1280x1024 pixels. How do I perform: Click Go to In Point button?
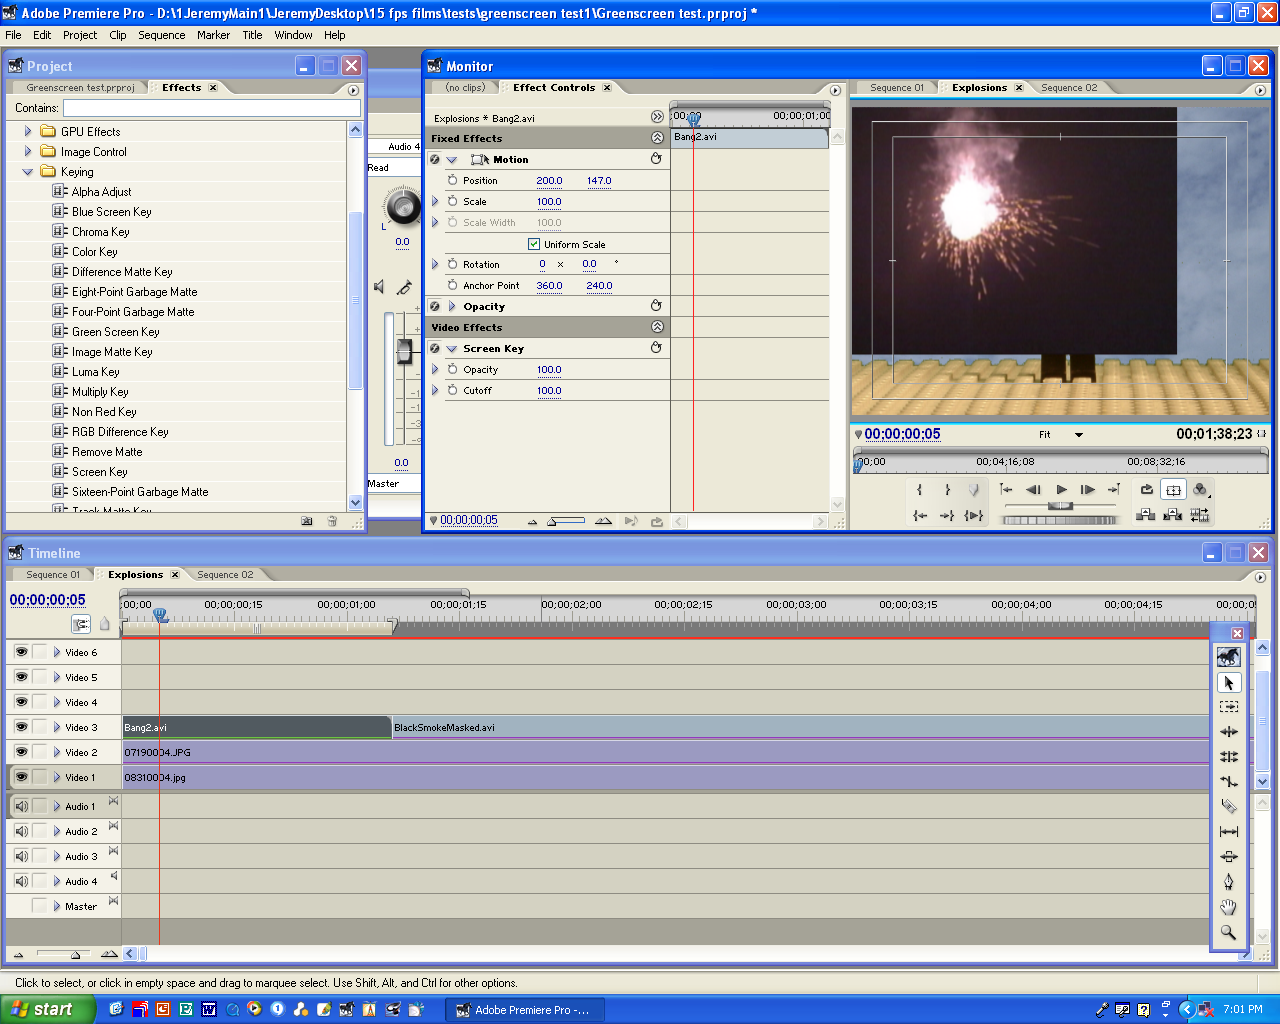(920, 516)
